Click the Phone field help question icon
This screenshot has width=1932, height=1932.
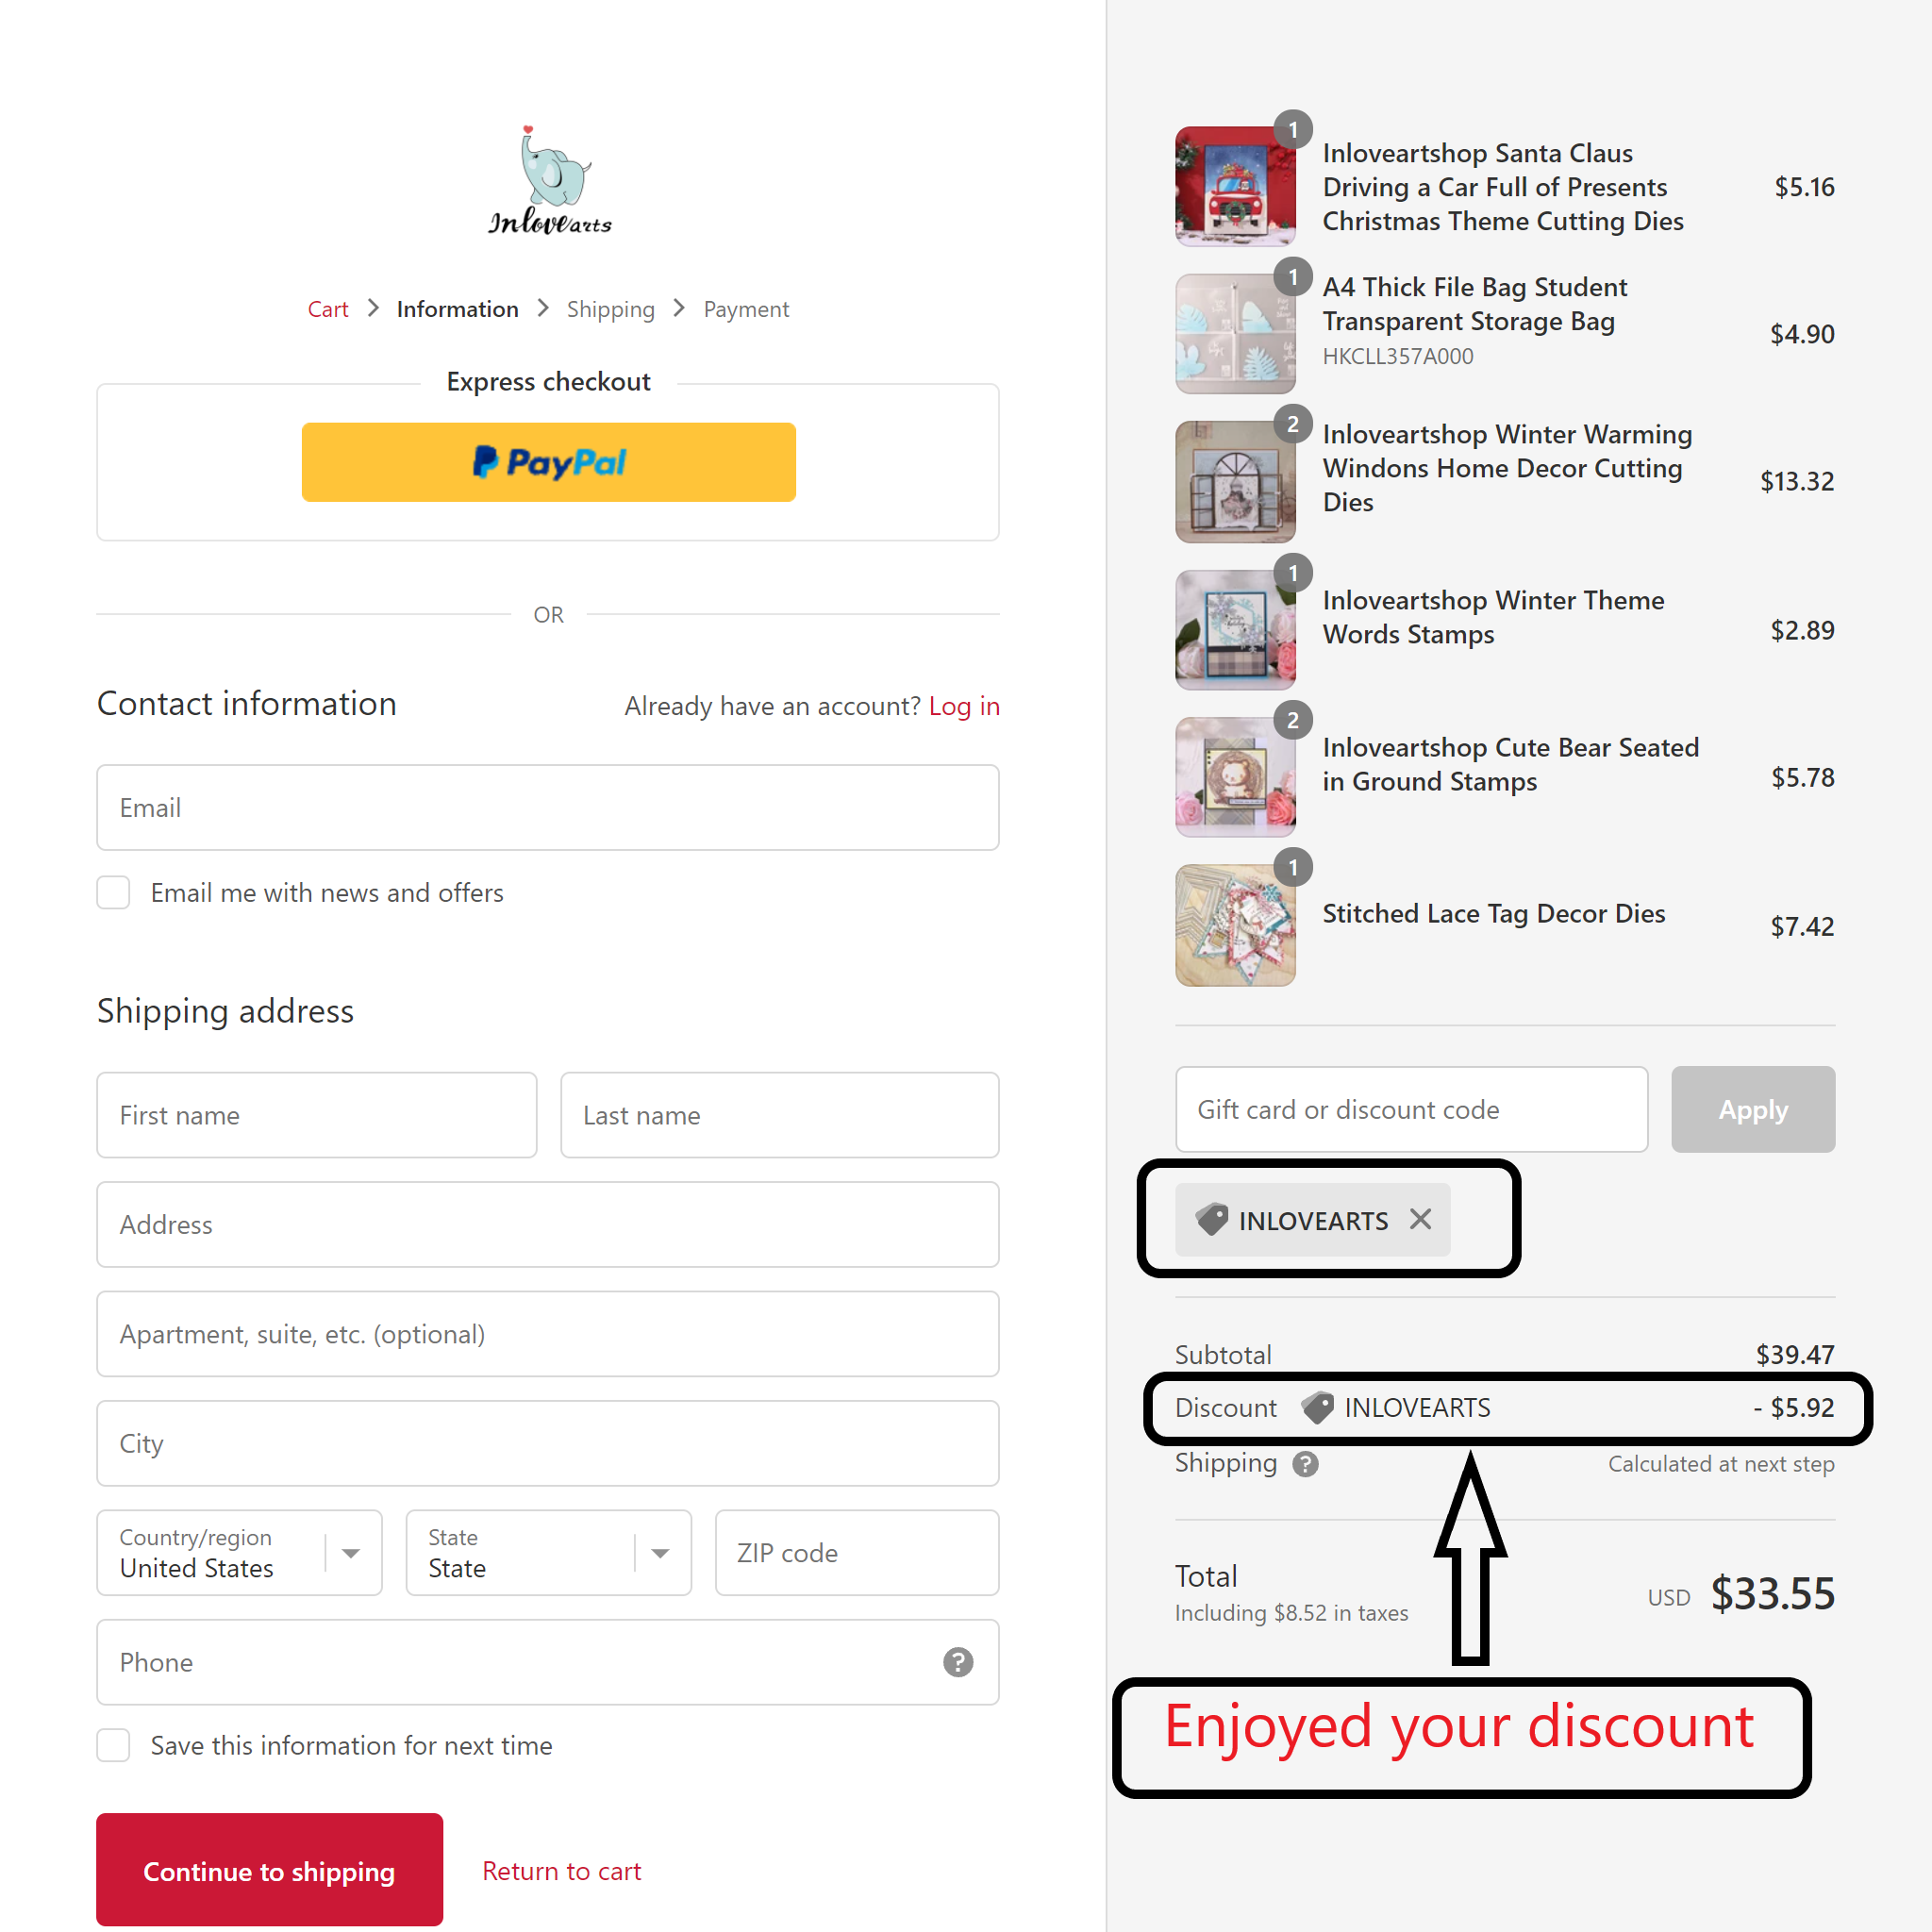[957, 1661]
